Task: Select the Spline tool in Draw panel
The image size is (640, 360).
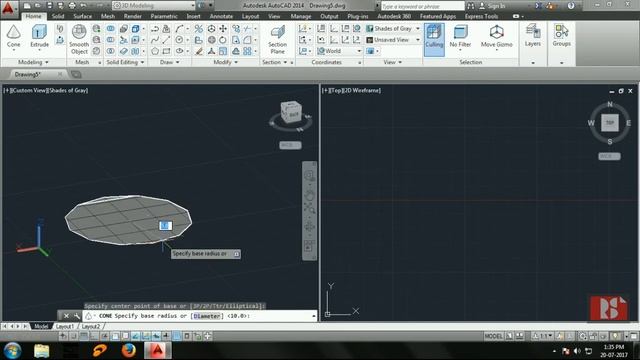Action: 155,40
